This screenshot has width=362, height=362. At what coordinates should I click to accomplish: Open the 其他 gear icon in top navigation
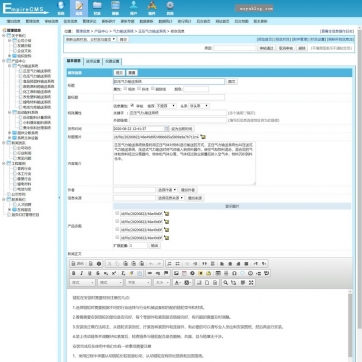(x=170, y=8)
